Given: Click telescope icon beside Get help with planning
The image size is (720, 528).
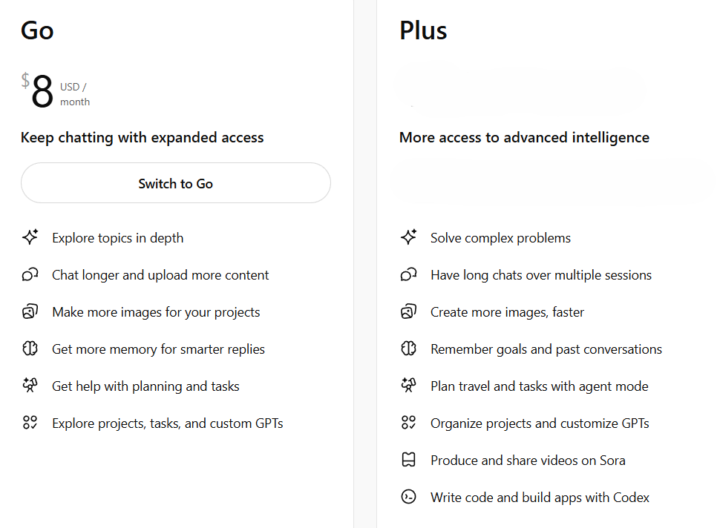Looking at the screenshot, I should click(x=30, y=386).
